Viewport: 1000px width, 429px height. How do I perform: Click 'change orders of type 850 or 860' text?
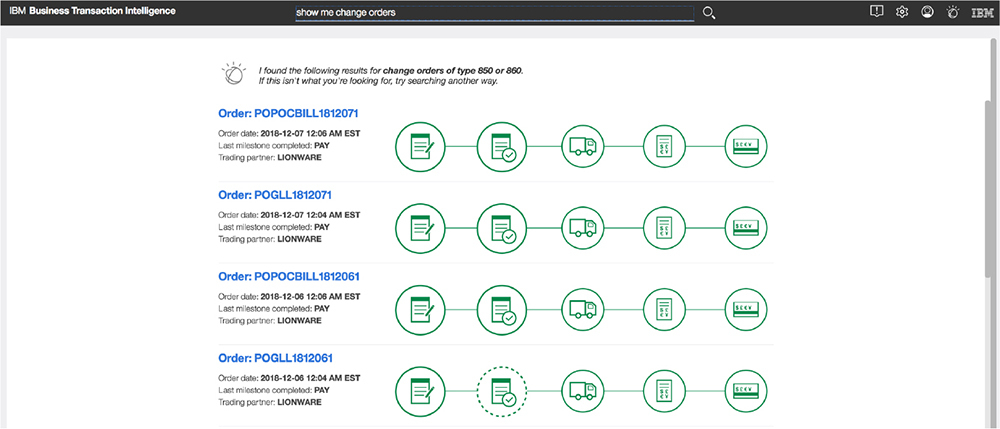(x=453, y=71)
